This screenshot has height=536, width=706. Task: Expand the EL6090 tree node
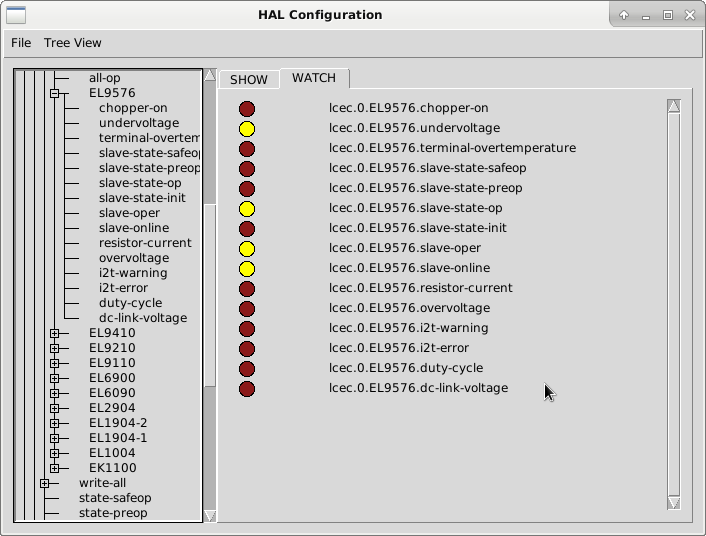54,393
